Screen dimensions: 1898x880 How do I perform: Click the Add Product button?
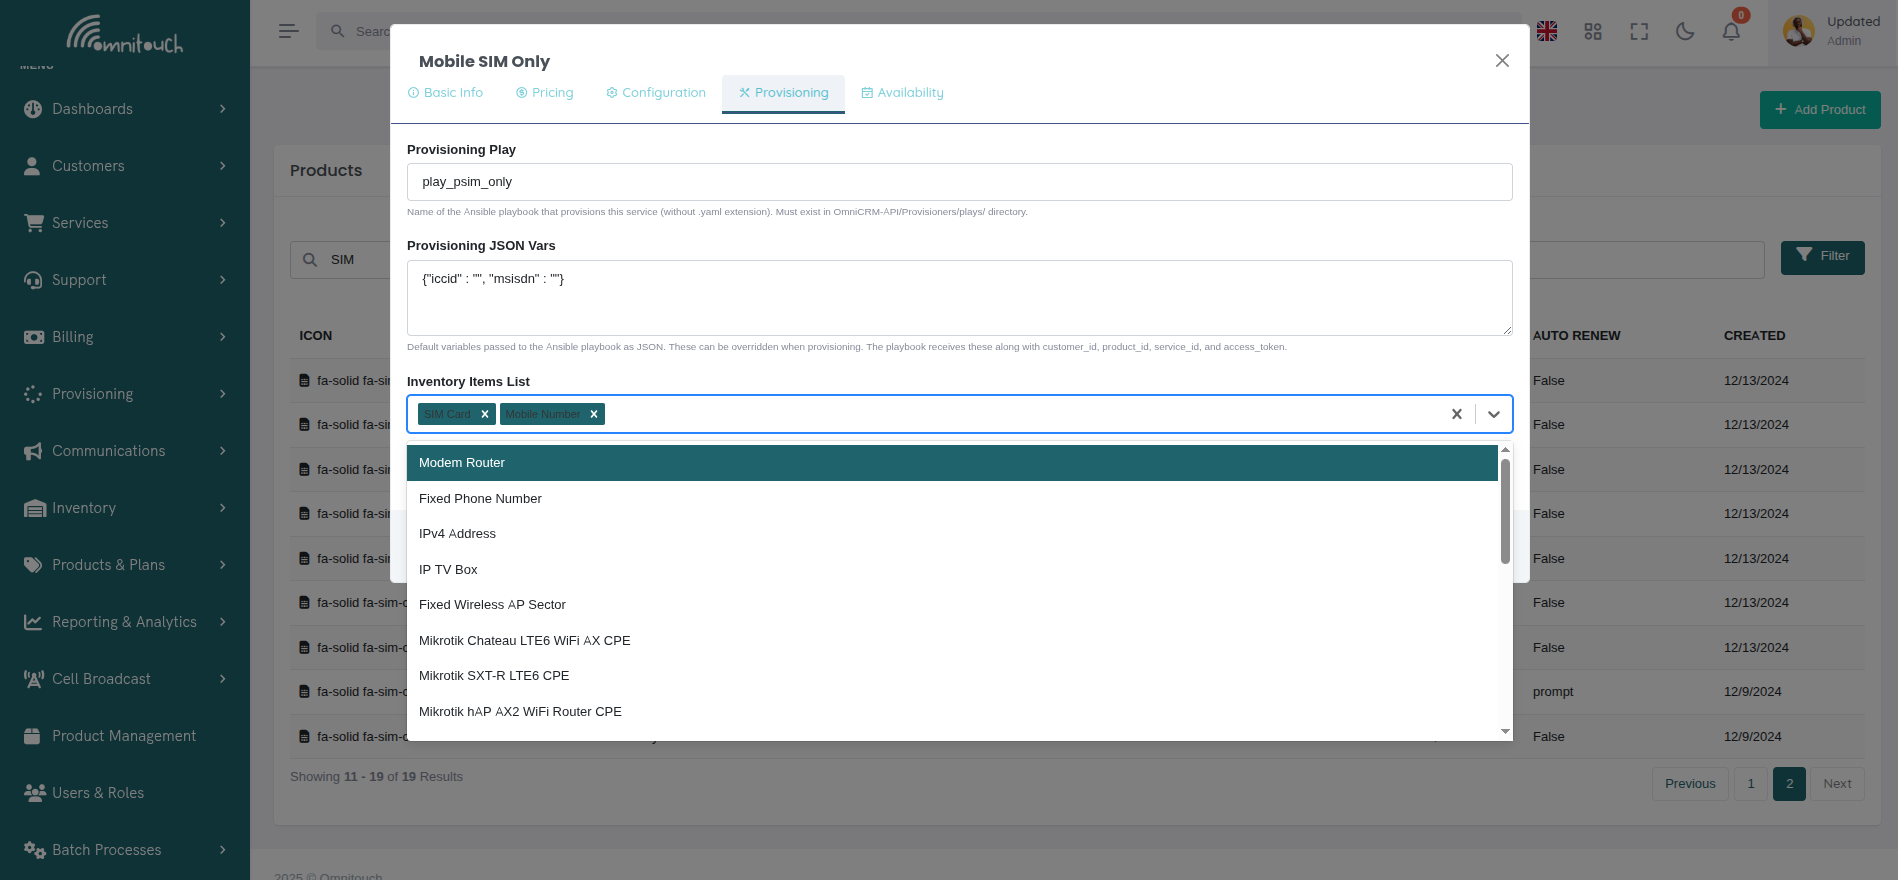[1819, 110]
